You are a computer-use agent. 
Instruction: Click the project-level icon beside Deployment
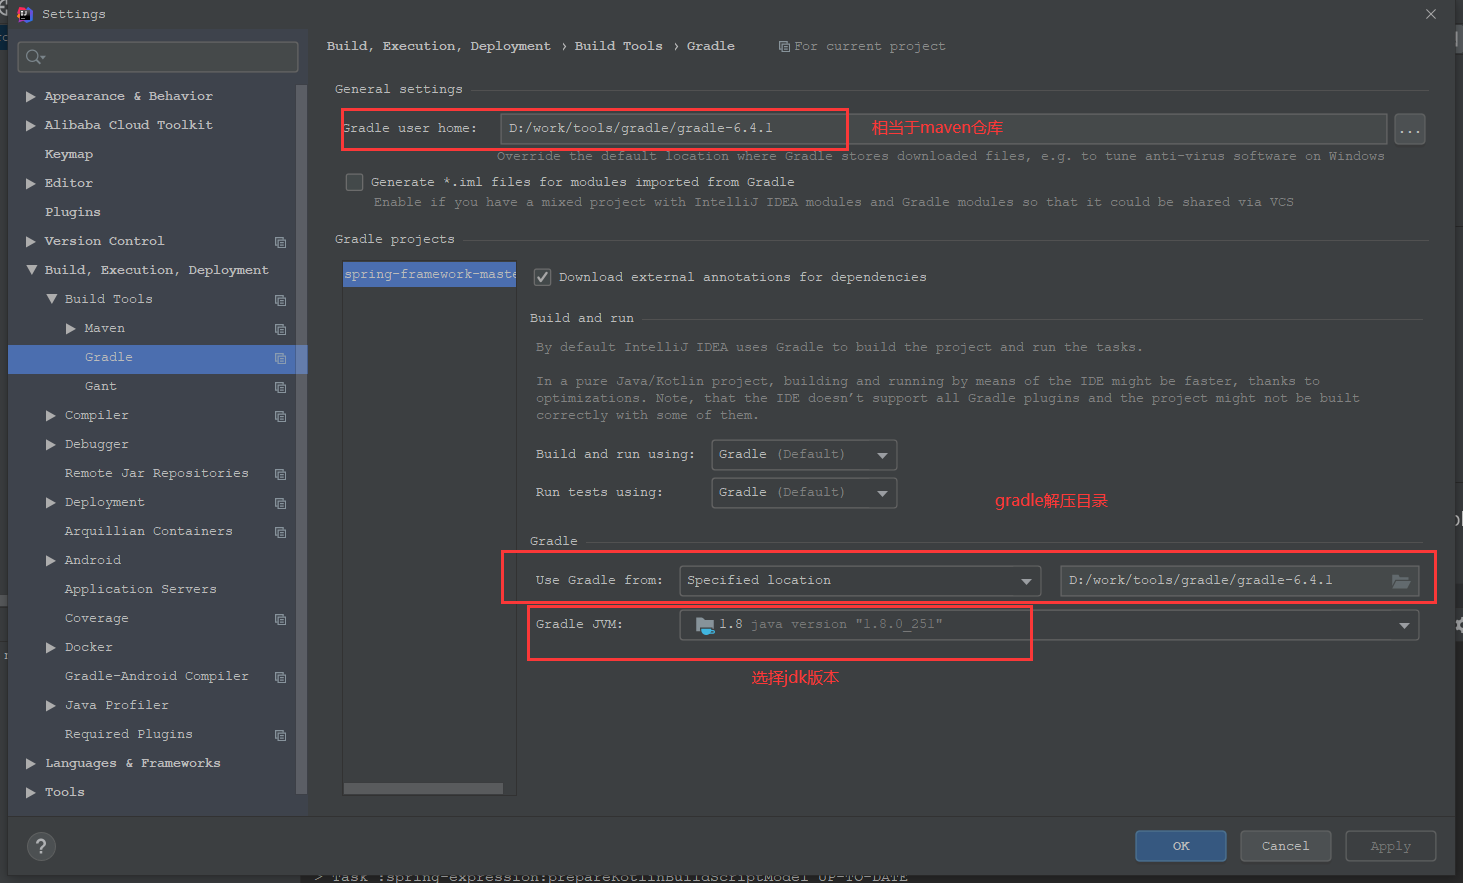pos(280,503)
